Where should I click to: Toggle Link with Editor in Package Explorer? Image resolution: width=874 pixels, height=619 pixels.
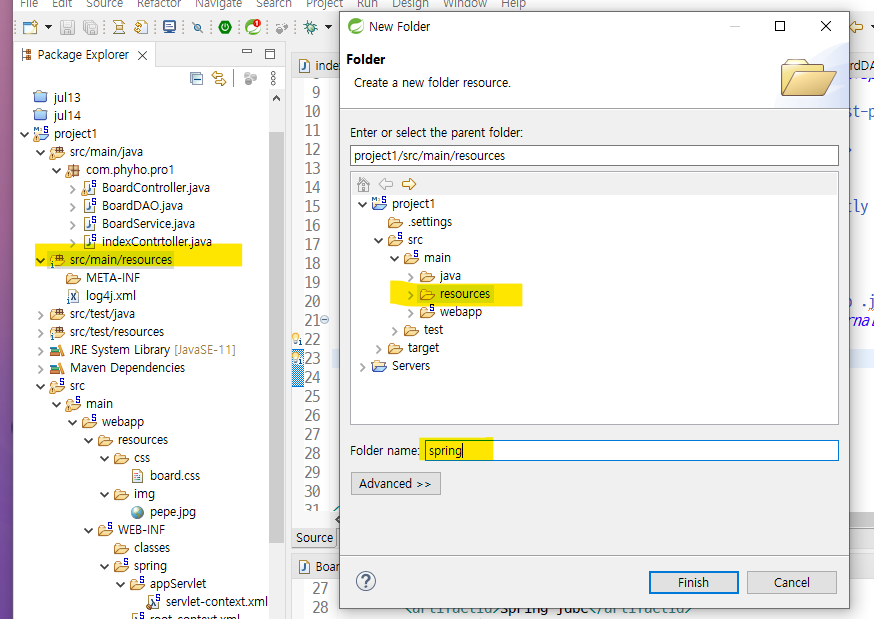(x=219, y=79)
